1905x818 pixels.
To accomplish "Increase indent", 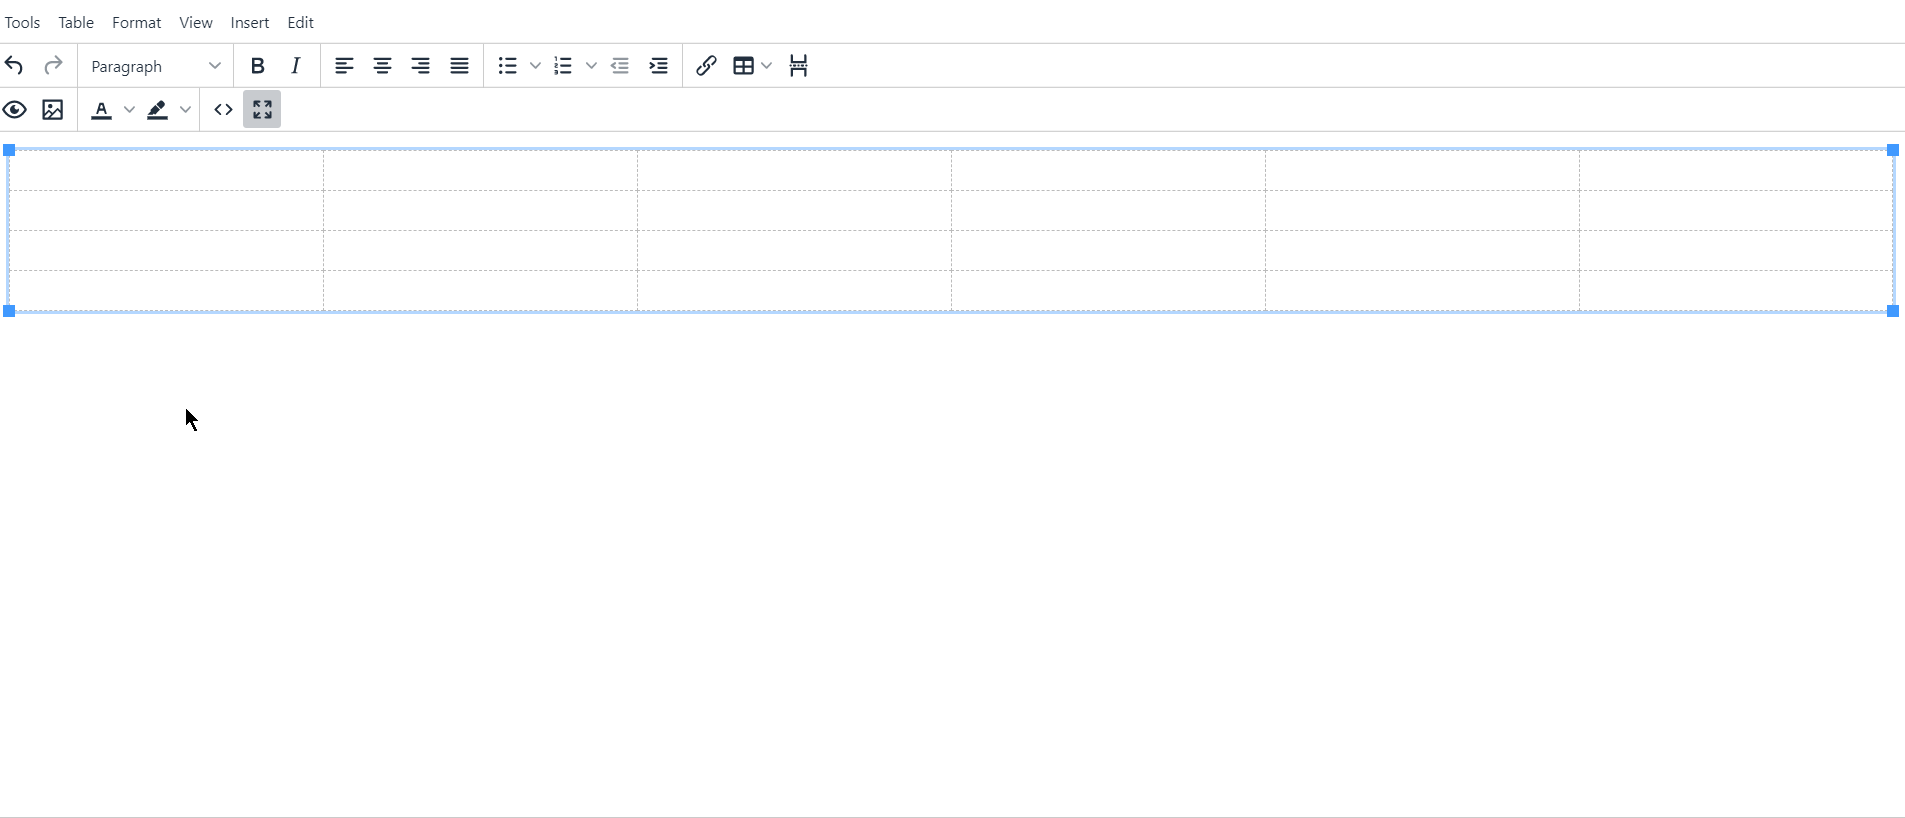I will (x=658, y=66).
